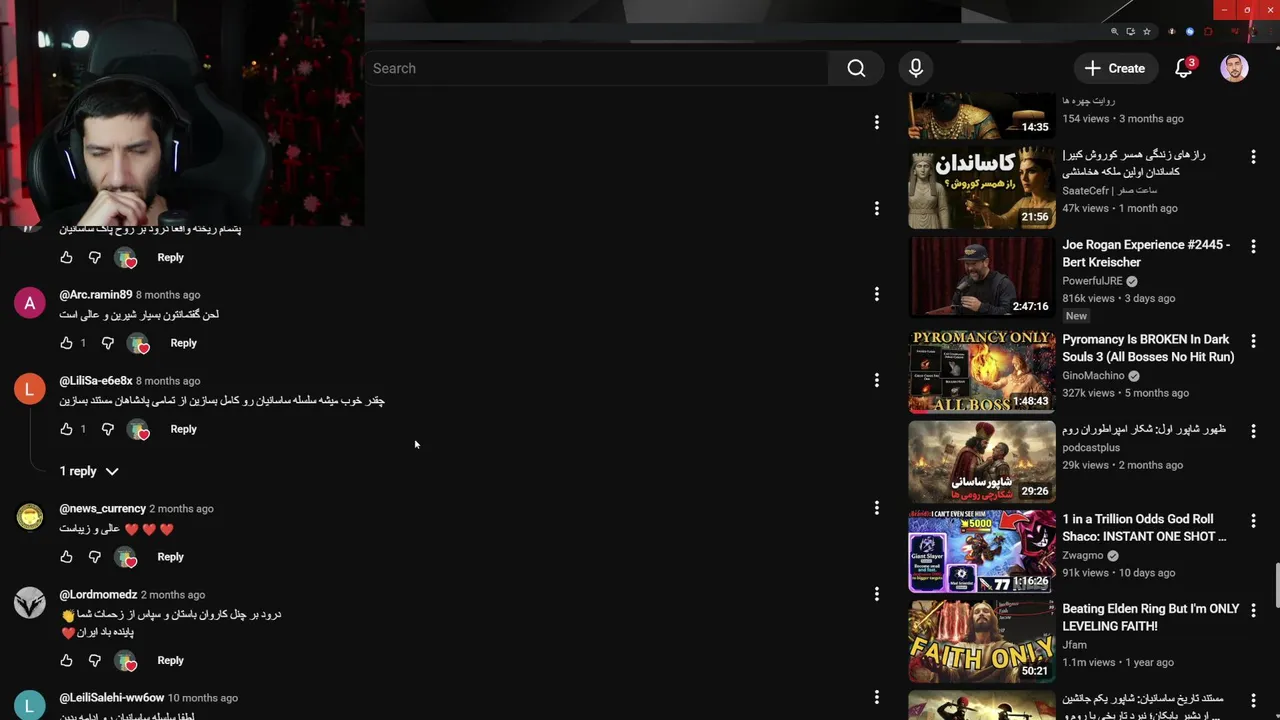Like the @news_currency comment
Screen dimensions: 1280x720
(67, 557)
